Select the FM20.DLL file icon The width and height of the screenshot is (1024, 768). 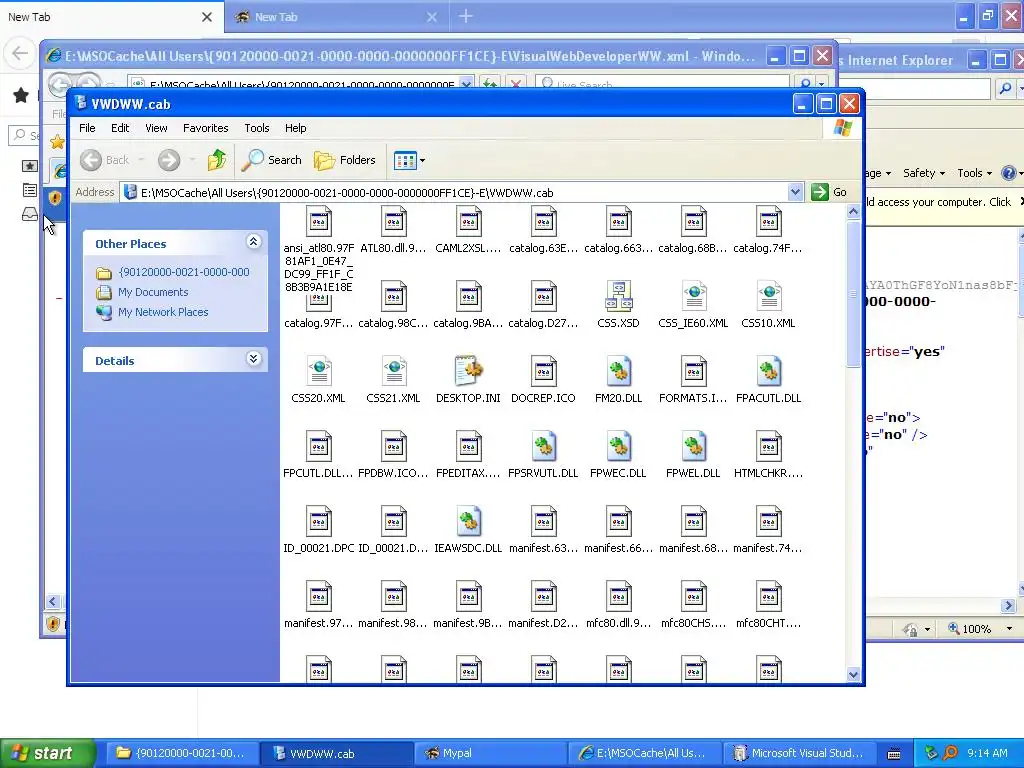pyautogui.click(x=618, y=372)
